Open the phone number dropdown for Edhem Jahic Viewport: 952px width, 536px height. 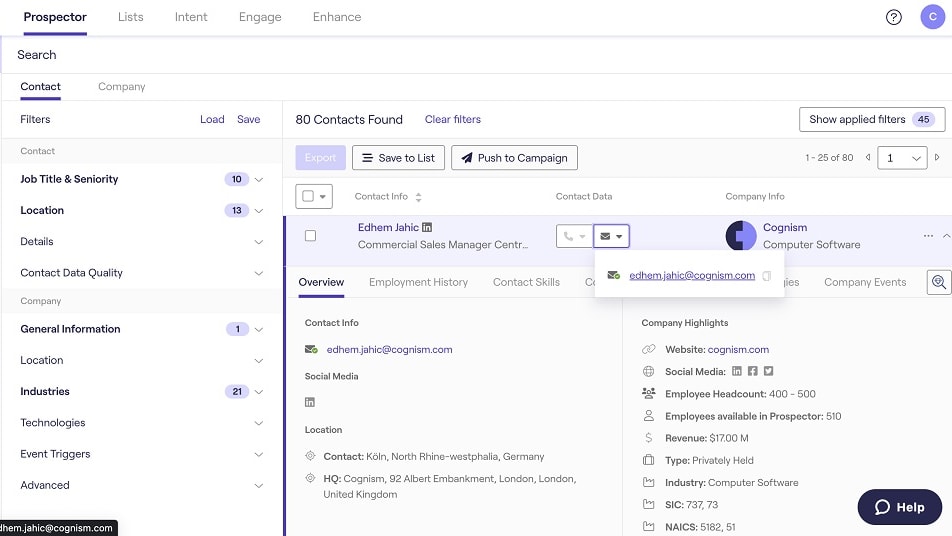[x=574, y=236]
